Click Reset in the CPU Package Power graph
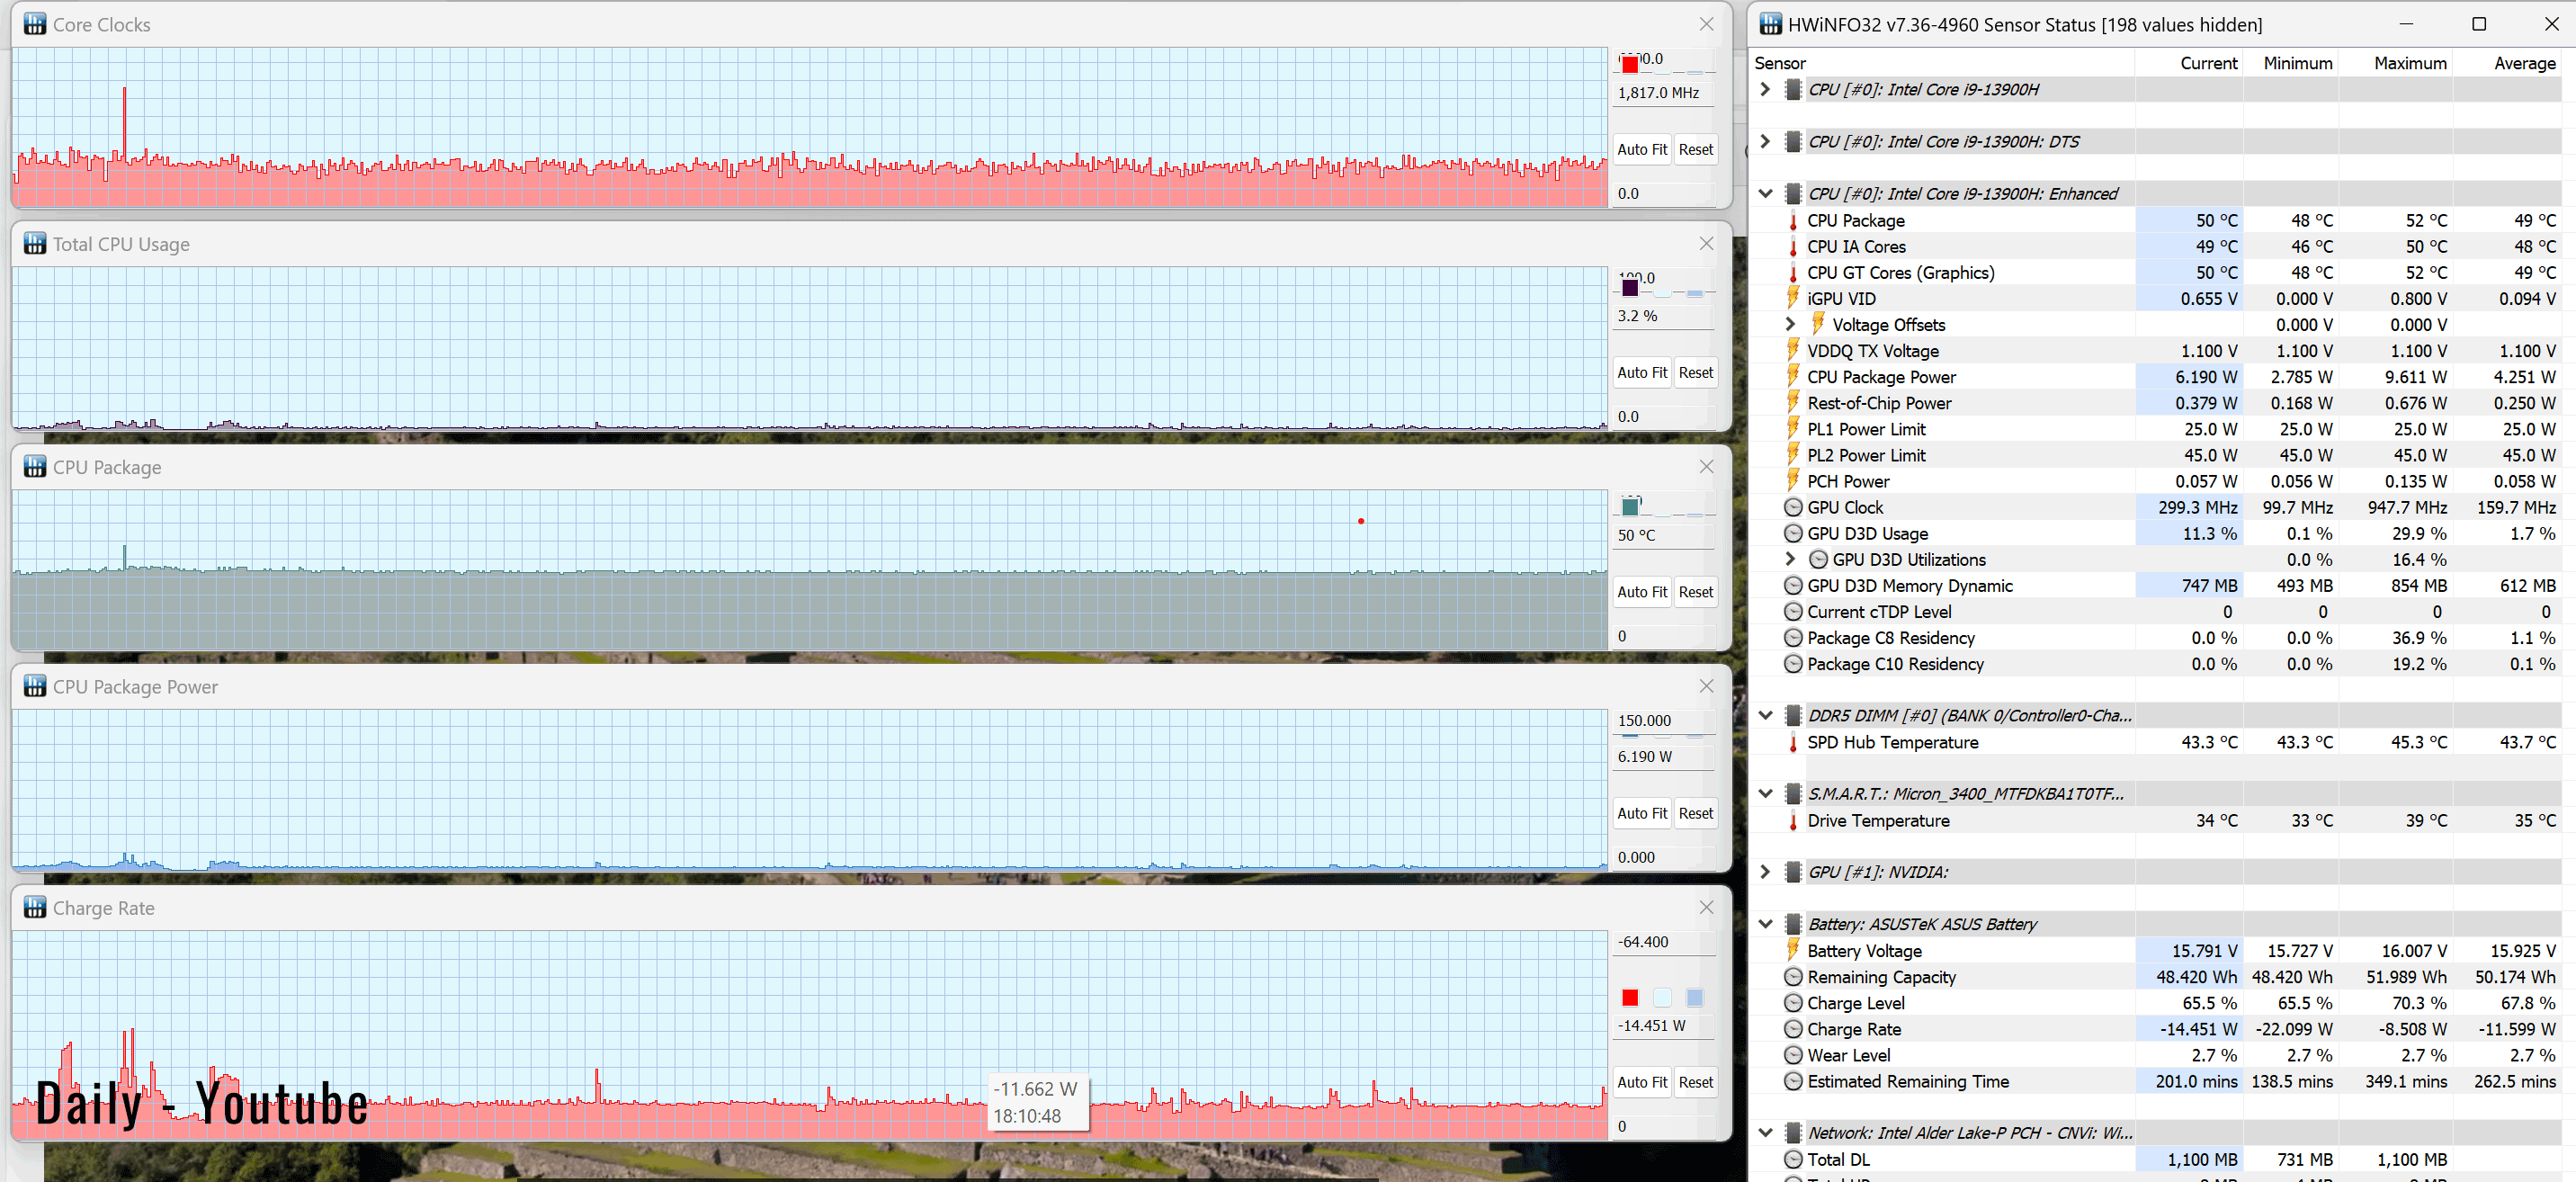This screenshot has width=2576, height=1182. (1696, 814)
